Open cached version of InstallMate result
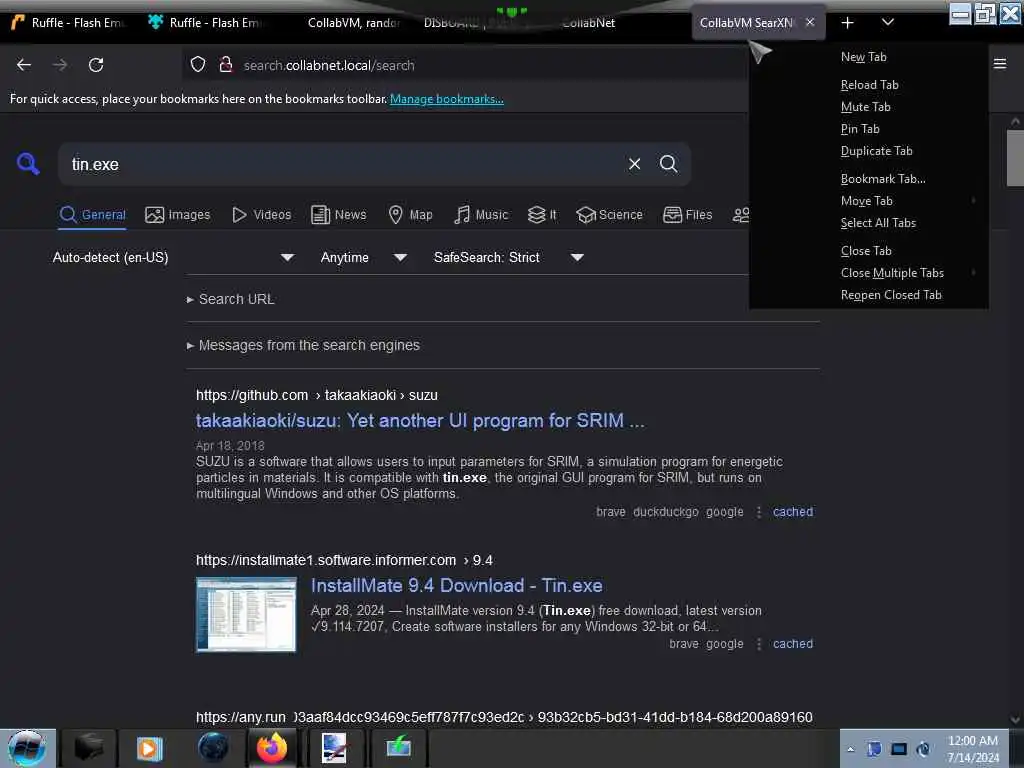Viewport: 1024px width, 768px height. point(793,644)
